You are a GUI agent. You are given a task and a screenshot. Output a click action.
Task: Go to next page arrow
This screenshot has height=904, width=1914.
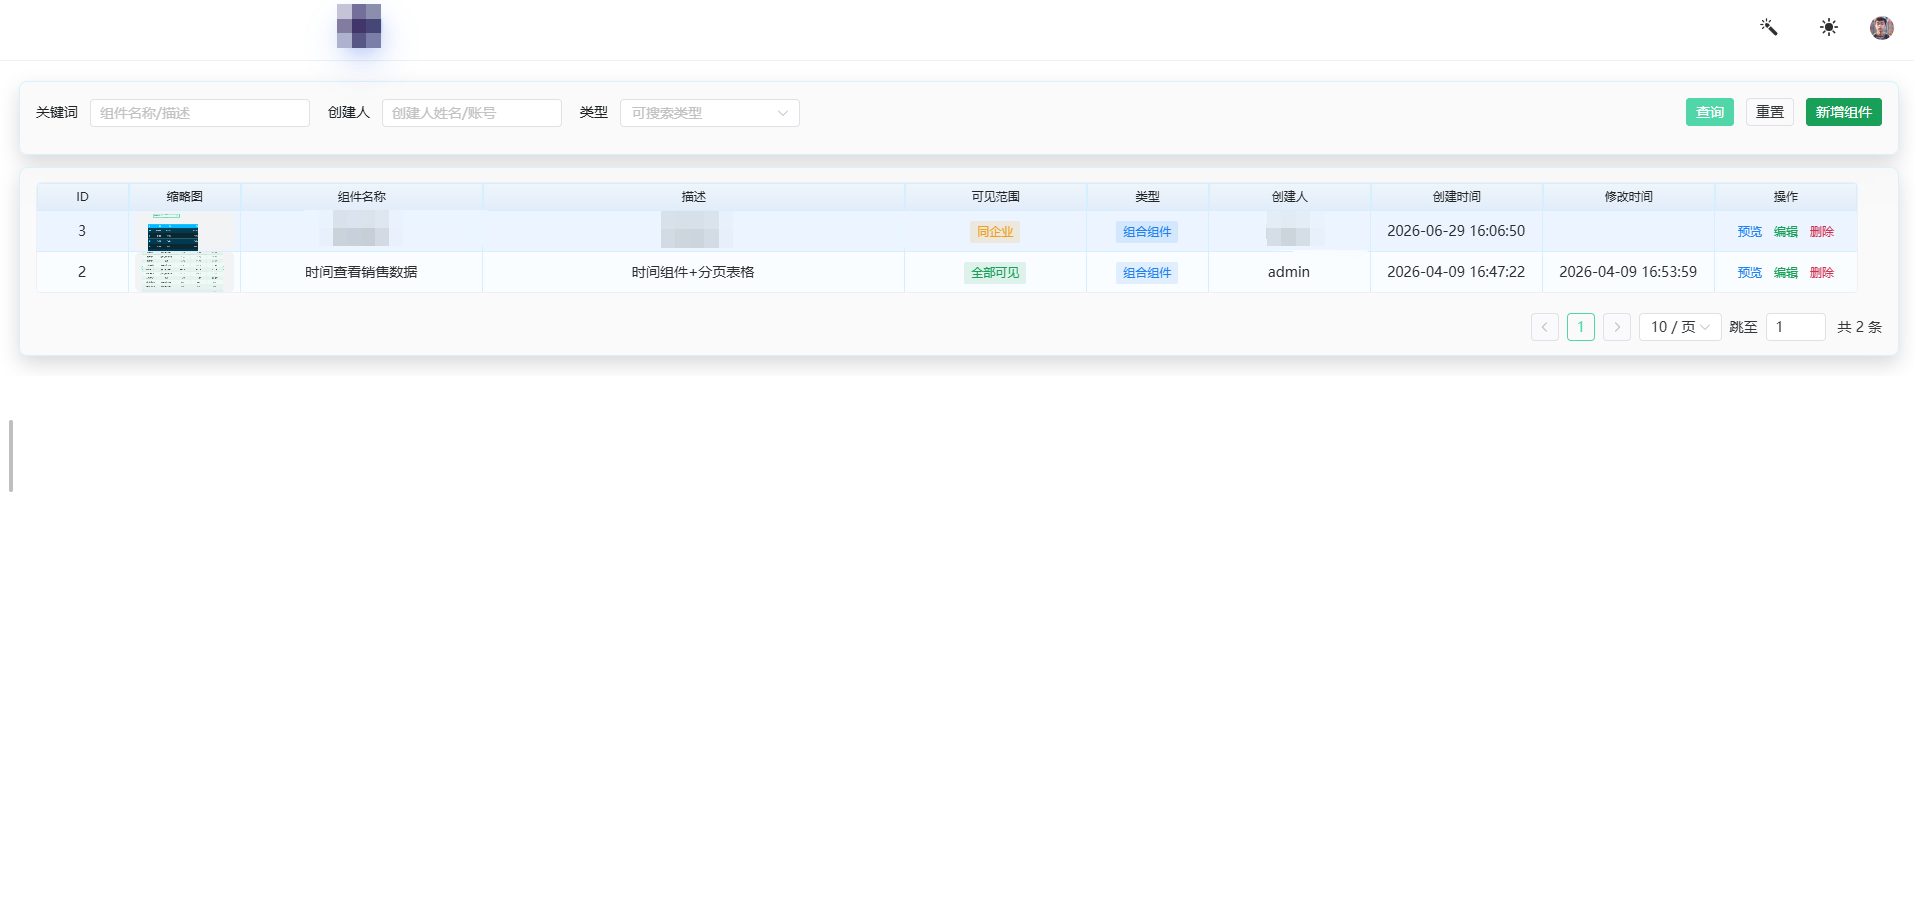click(1616, 327)
